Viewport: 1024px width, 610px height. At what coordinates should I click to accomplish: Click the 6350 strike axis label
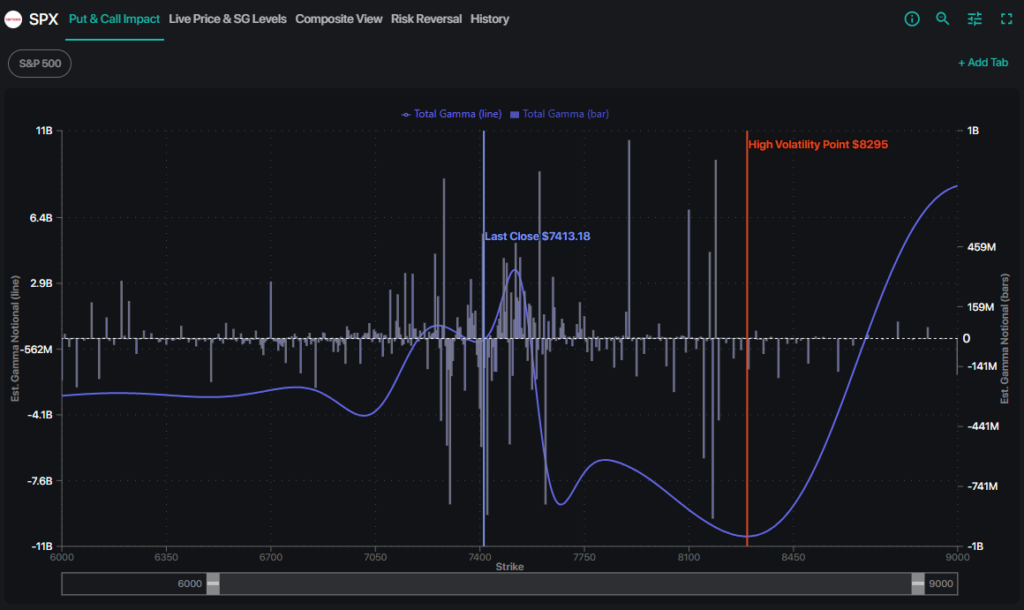(x=166, y=557)
